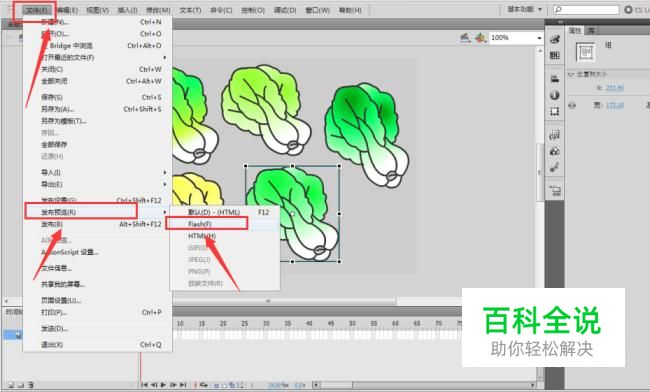Open the Project panel icon

click(x=555, y=191)
